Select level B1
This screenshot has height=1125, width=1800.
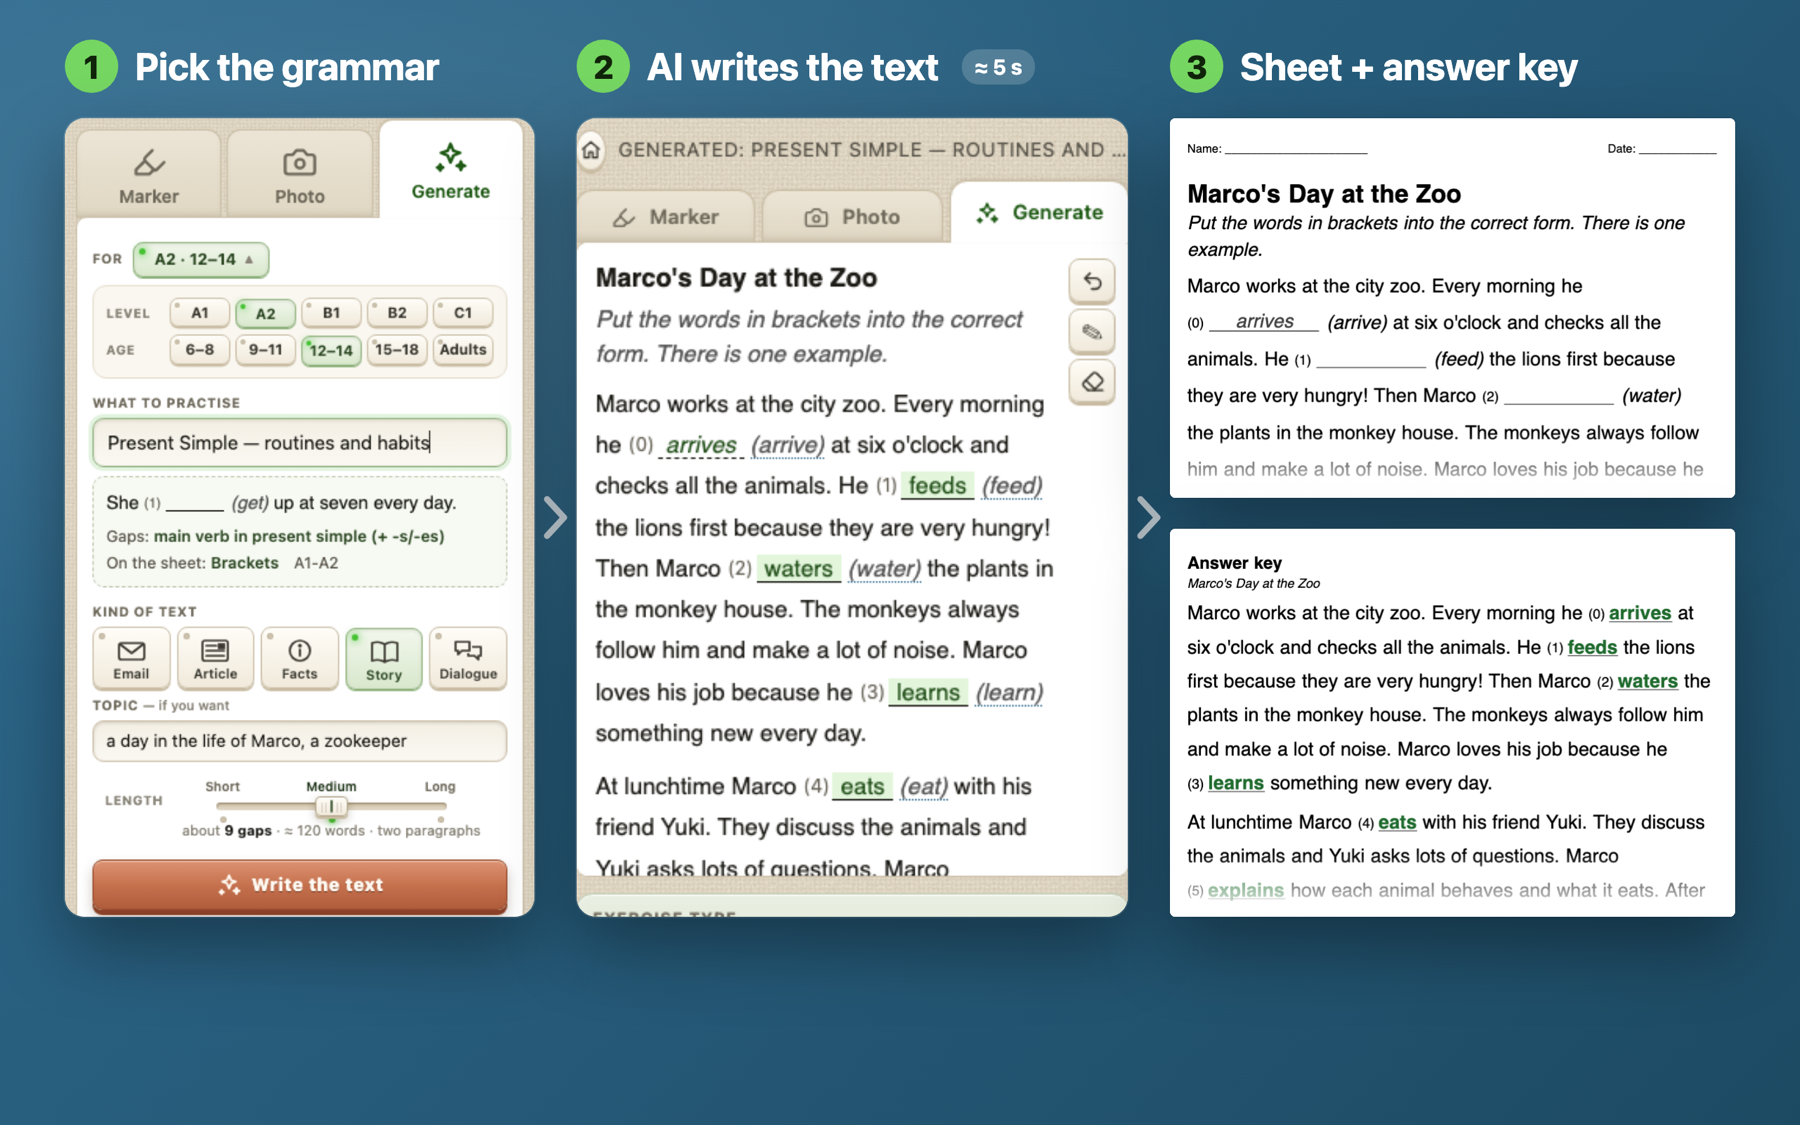331,313
